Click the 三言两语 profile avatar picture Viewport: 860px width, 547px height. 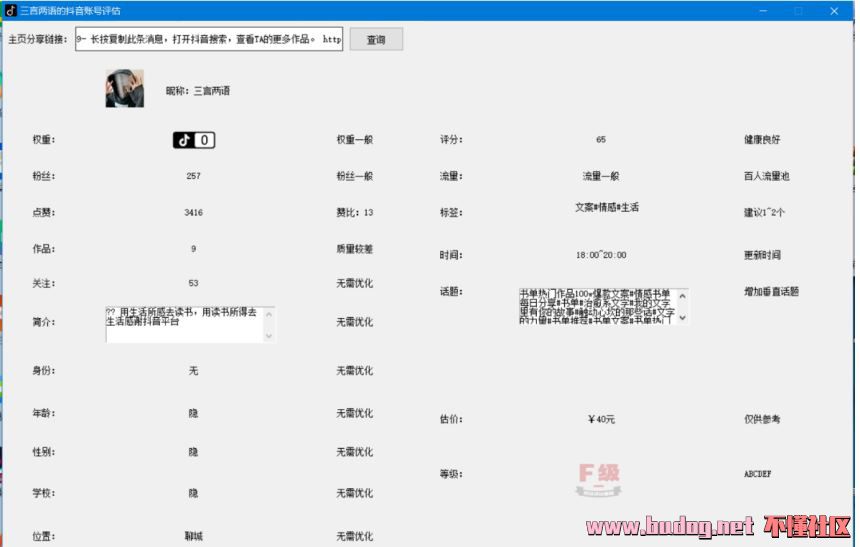125,89
